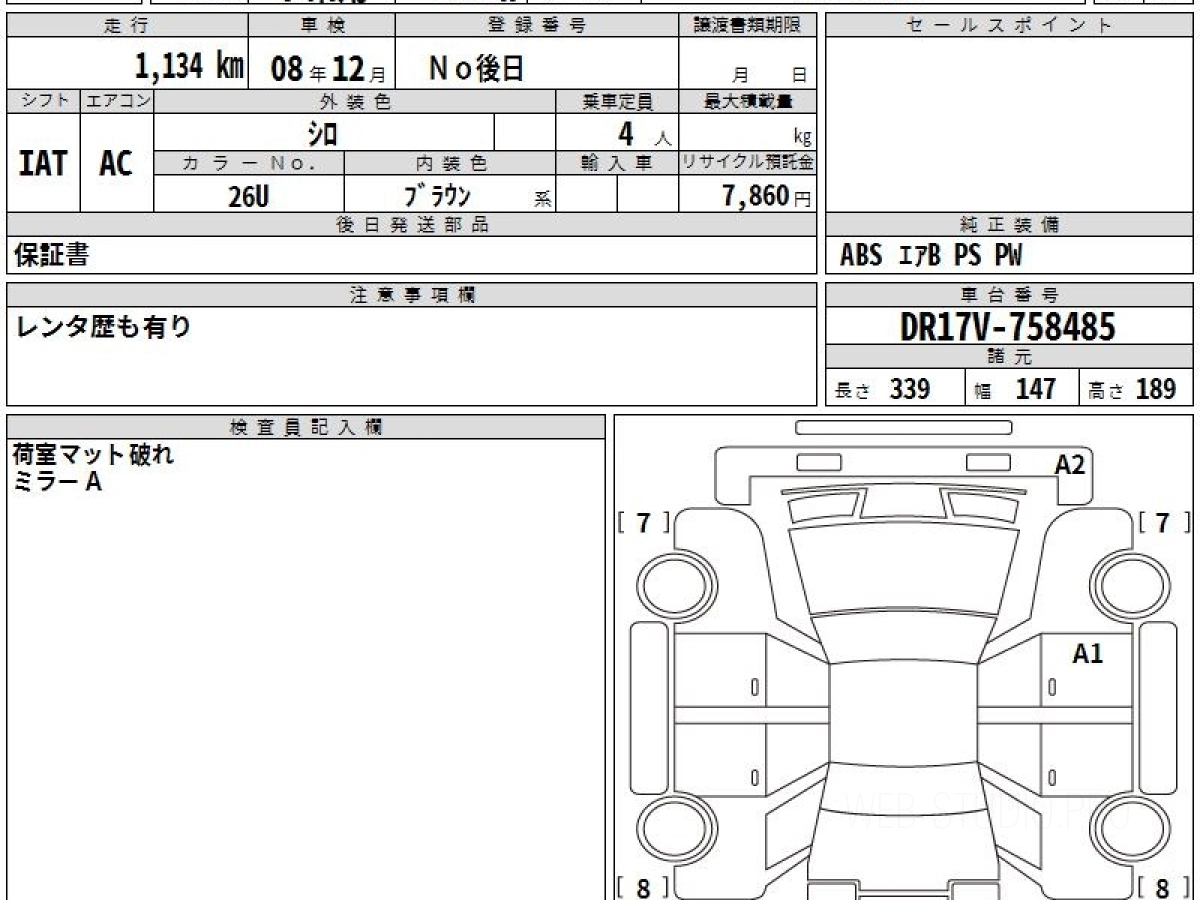Click the 車検 header cell
This screenshot has height=900, width=1200.
click(x=321, y=26)
